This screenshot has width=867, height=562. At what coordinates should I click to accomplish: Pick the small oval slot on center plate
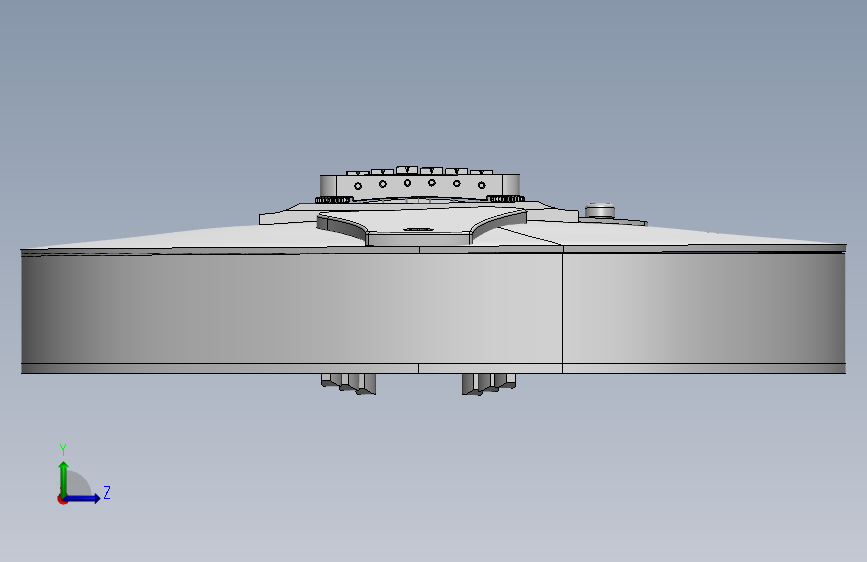coord(419,228)
